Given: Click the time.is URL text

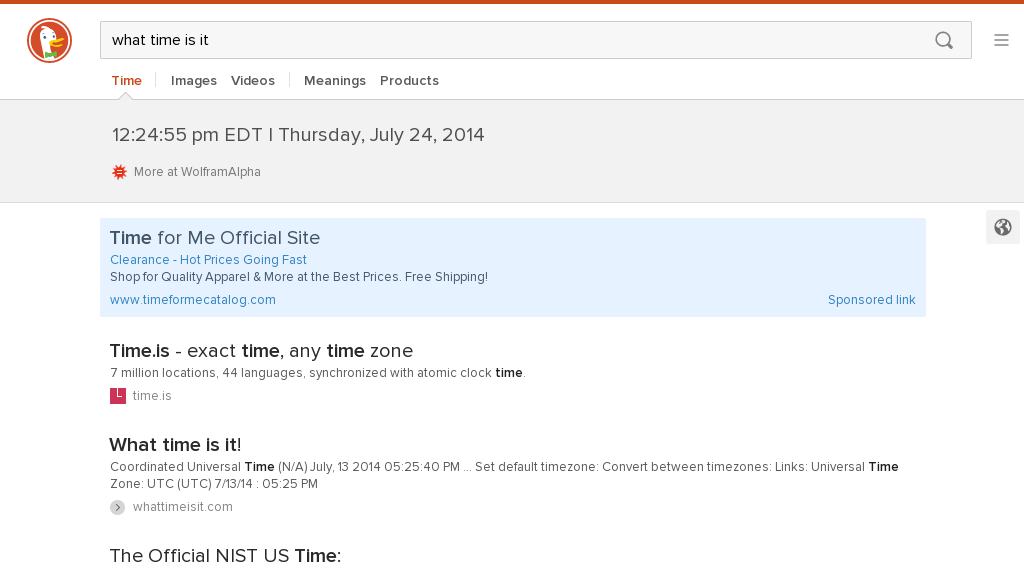Looking at the screenshot, I should point(152,396).
